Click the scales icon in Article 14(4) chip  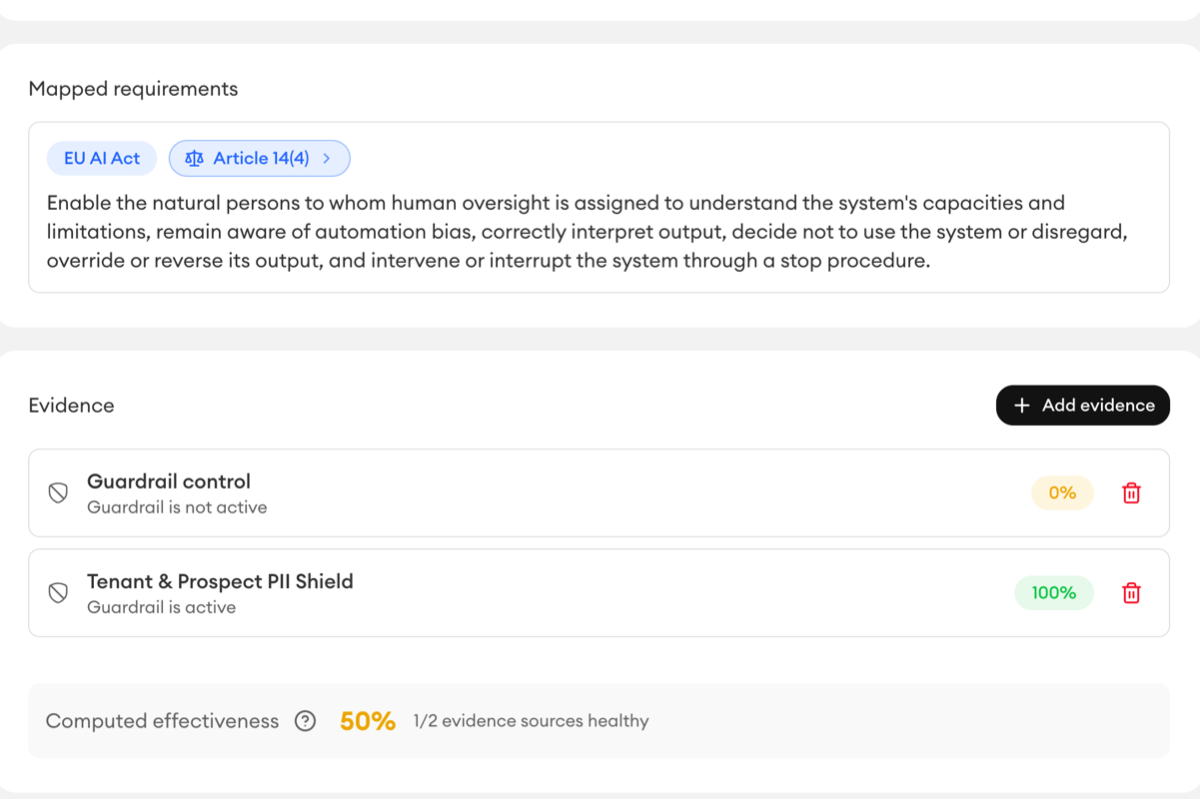pyautogui.click(x=194, y=158)
